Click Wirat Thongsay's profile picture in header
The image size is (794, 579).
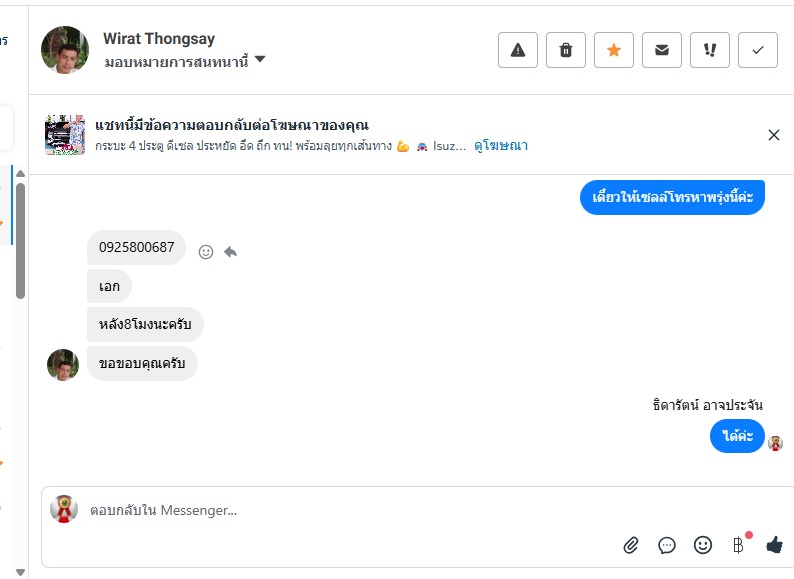pyautogui.click(x=65, y=50)
